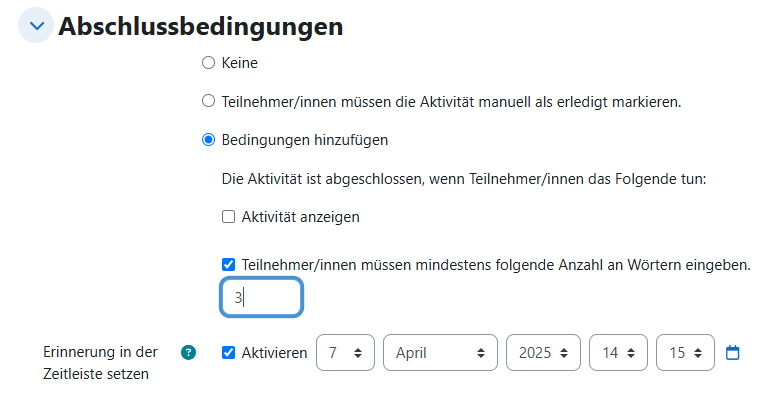The width and height of the screenshot is (782, 397).
Task: Open the hour dropdown showing 14
Action: [618, 353]
